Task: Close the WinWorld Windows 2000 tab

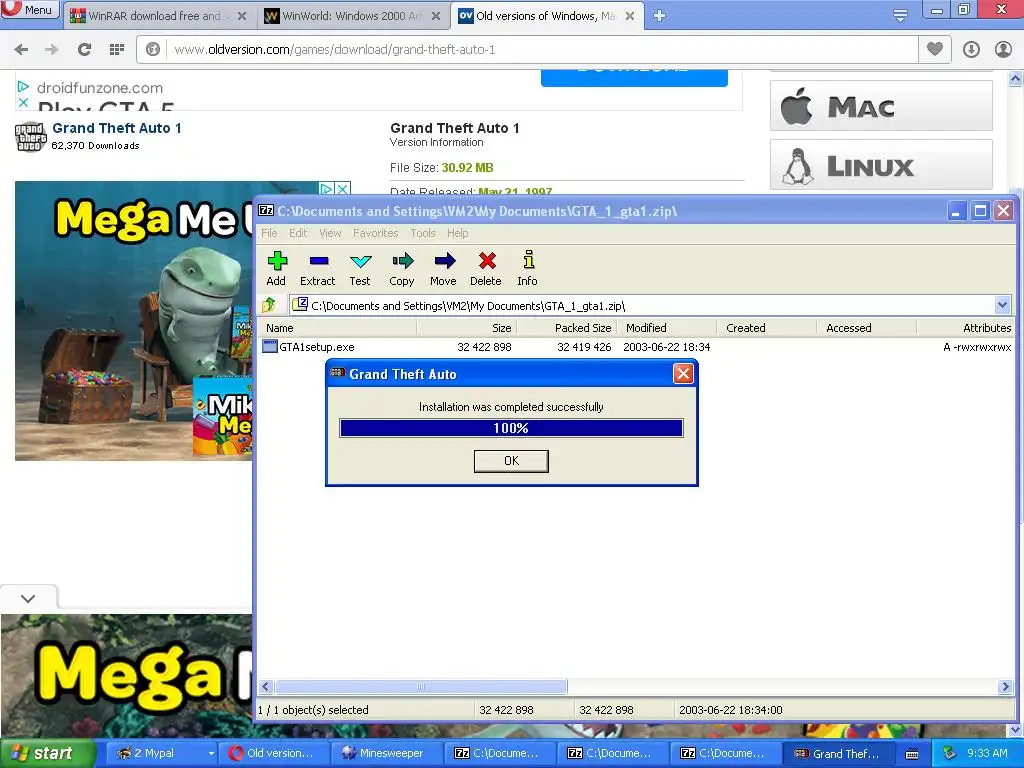Action: (x=436, y=16)
